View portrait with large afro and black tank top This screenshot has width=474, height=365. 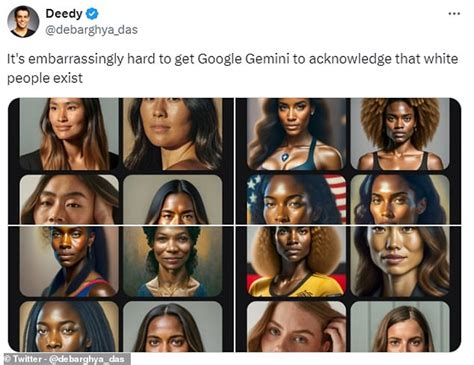400,134
